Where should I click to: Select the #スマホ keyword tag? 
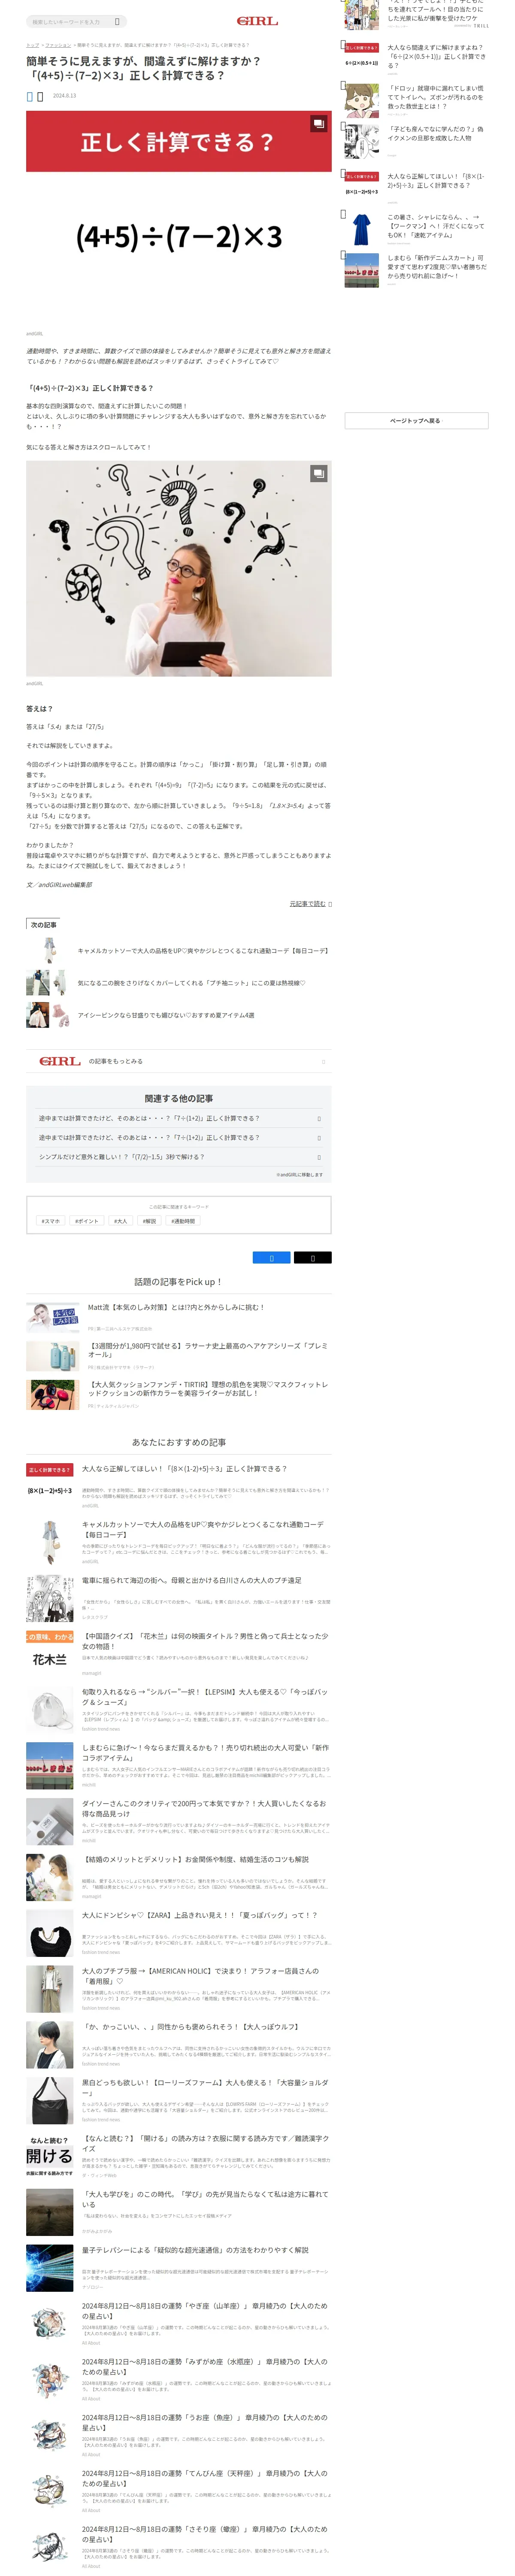[x=50, y=1220]
